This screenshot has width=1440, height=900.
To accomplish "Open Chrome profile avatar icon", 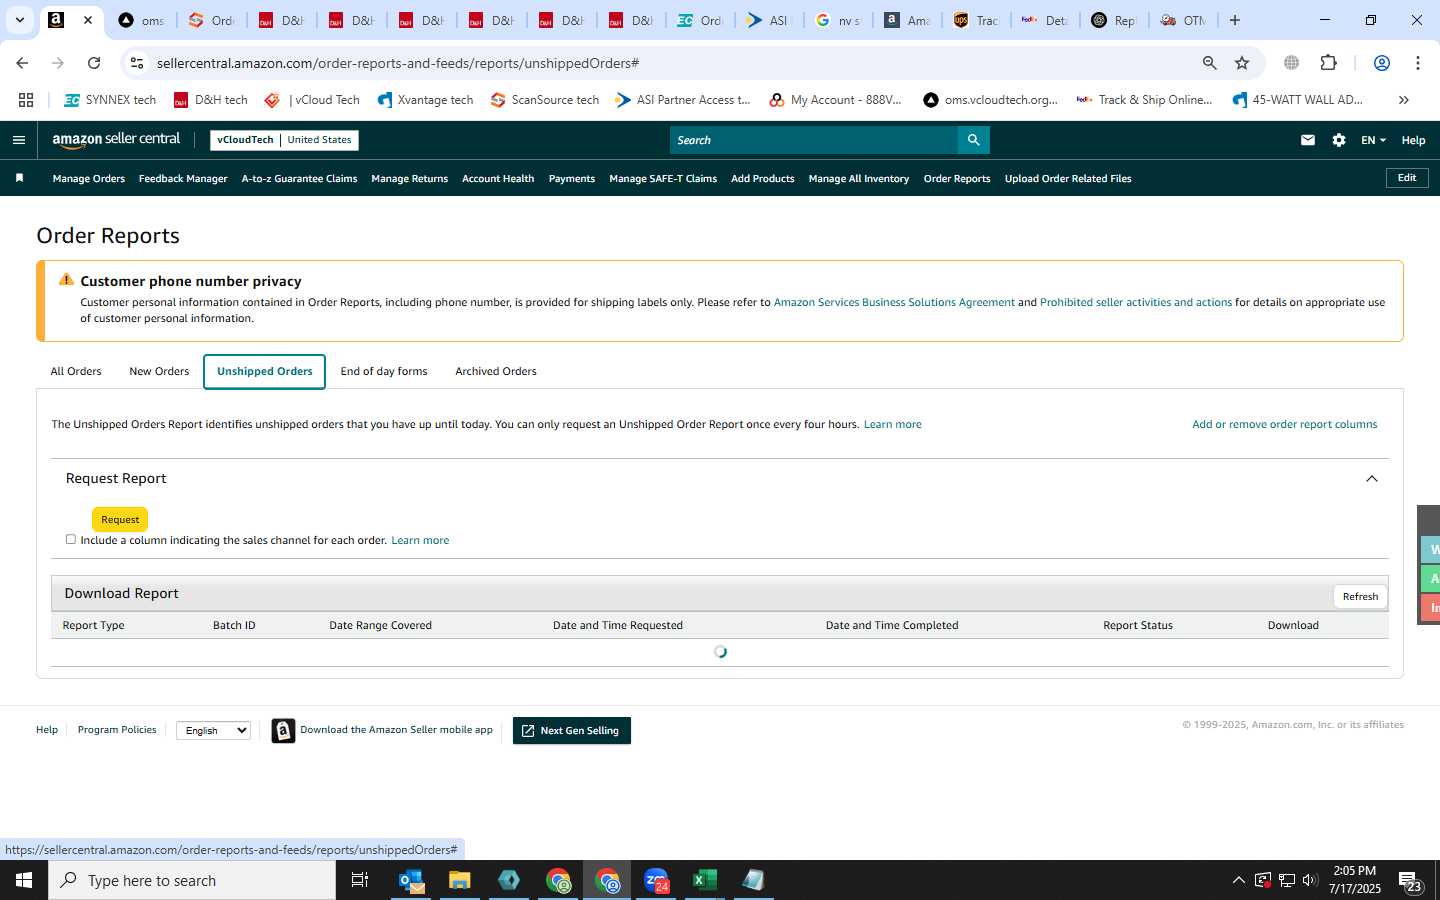I will tap(1382, 63).
